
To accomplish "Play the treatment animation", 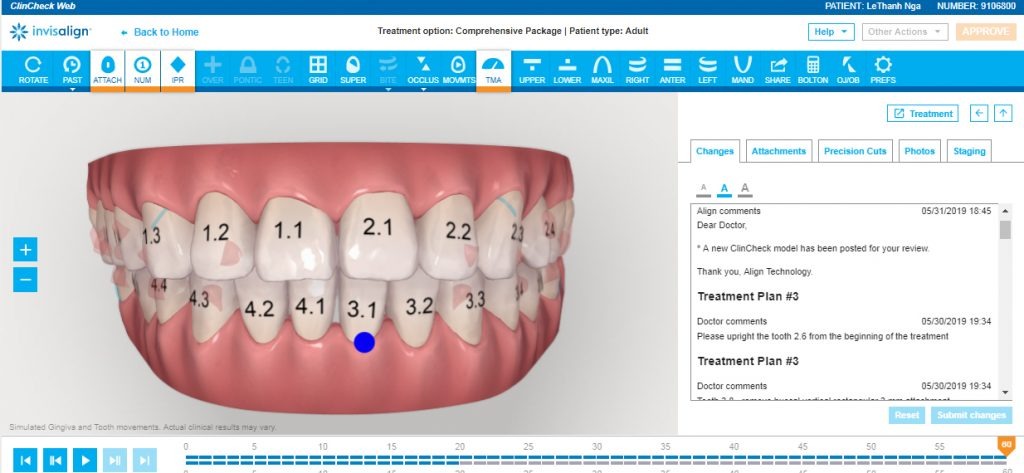I will [85, 460].
